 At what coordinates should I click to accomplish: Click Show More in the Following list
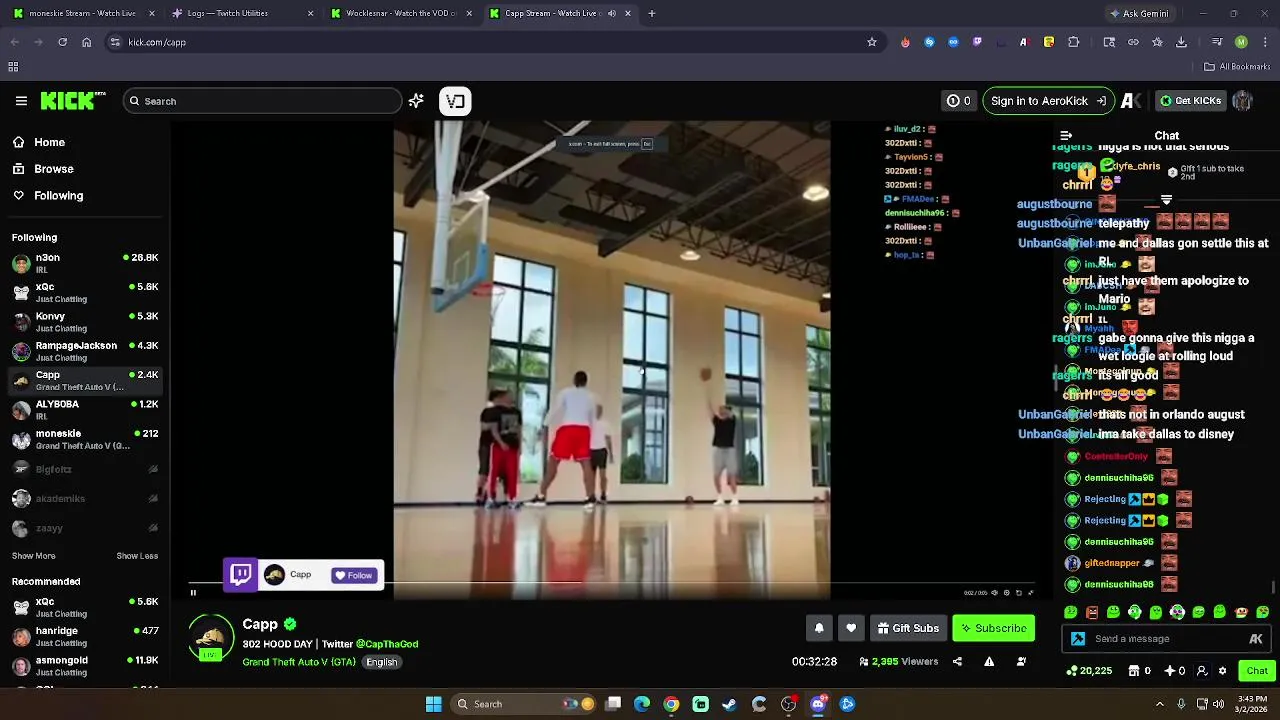[34, 556]
